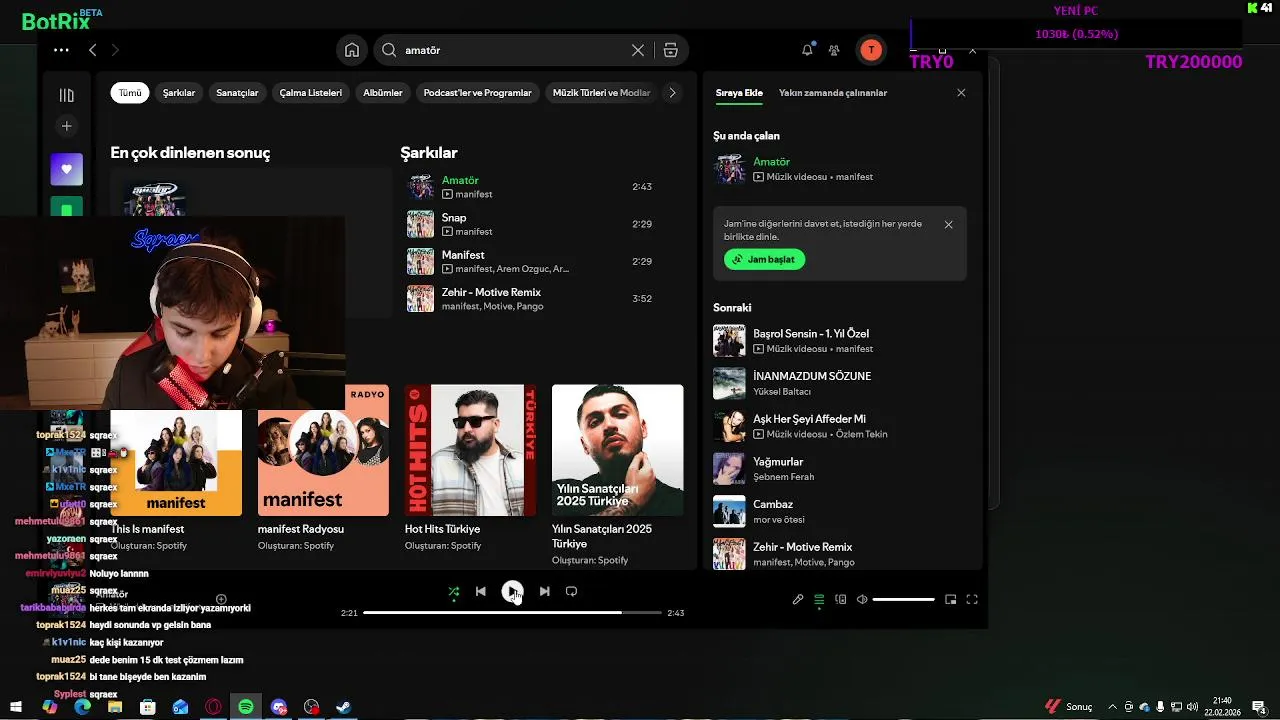The image size is (1280, 720).
Task: Open Spotify home via the house icon
Action: (352, 50)
